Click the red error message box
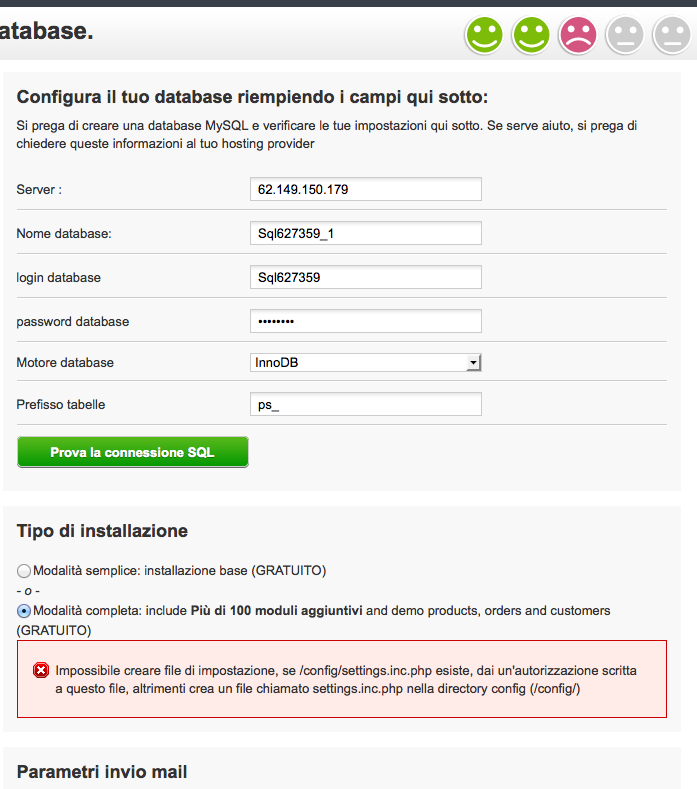 pyautogui.click(x=342, y=679)
